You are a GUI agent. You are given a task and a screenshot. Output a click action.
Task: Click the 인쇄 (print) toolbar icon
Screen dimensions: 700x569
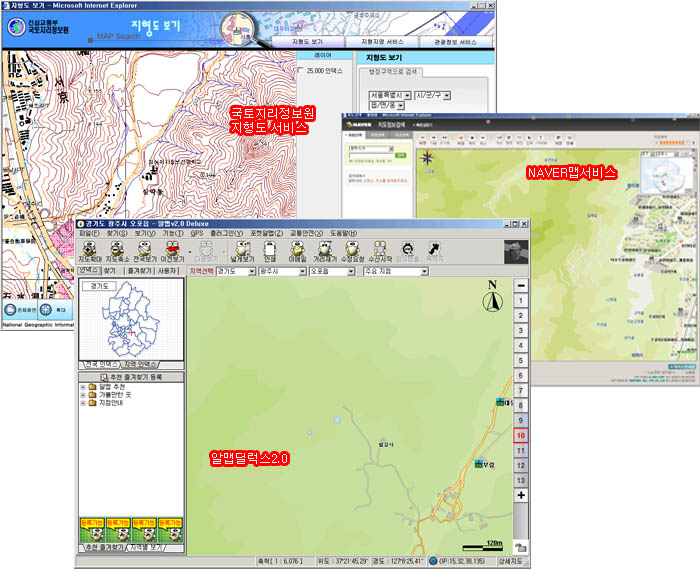[x=269, y=250]
